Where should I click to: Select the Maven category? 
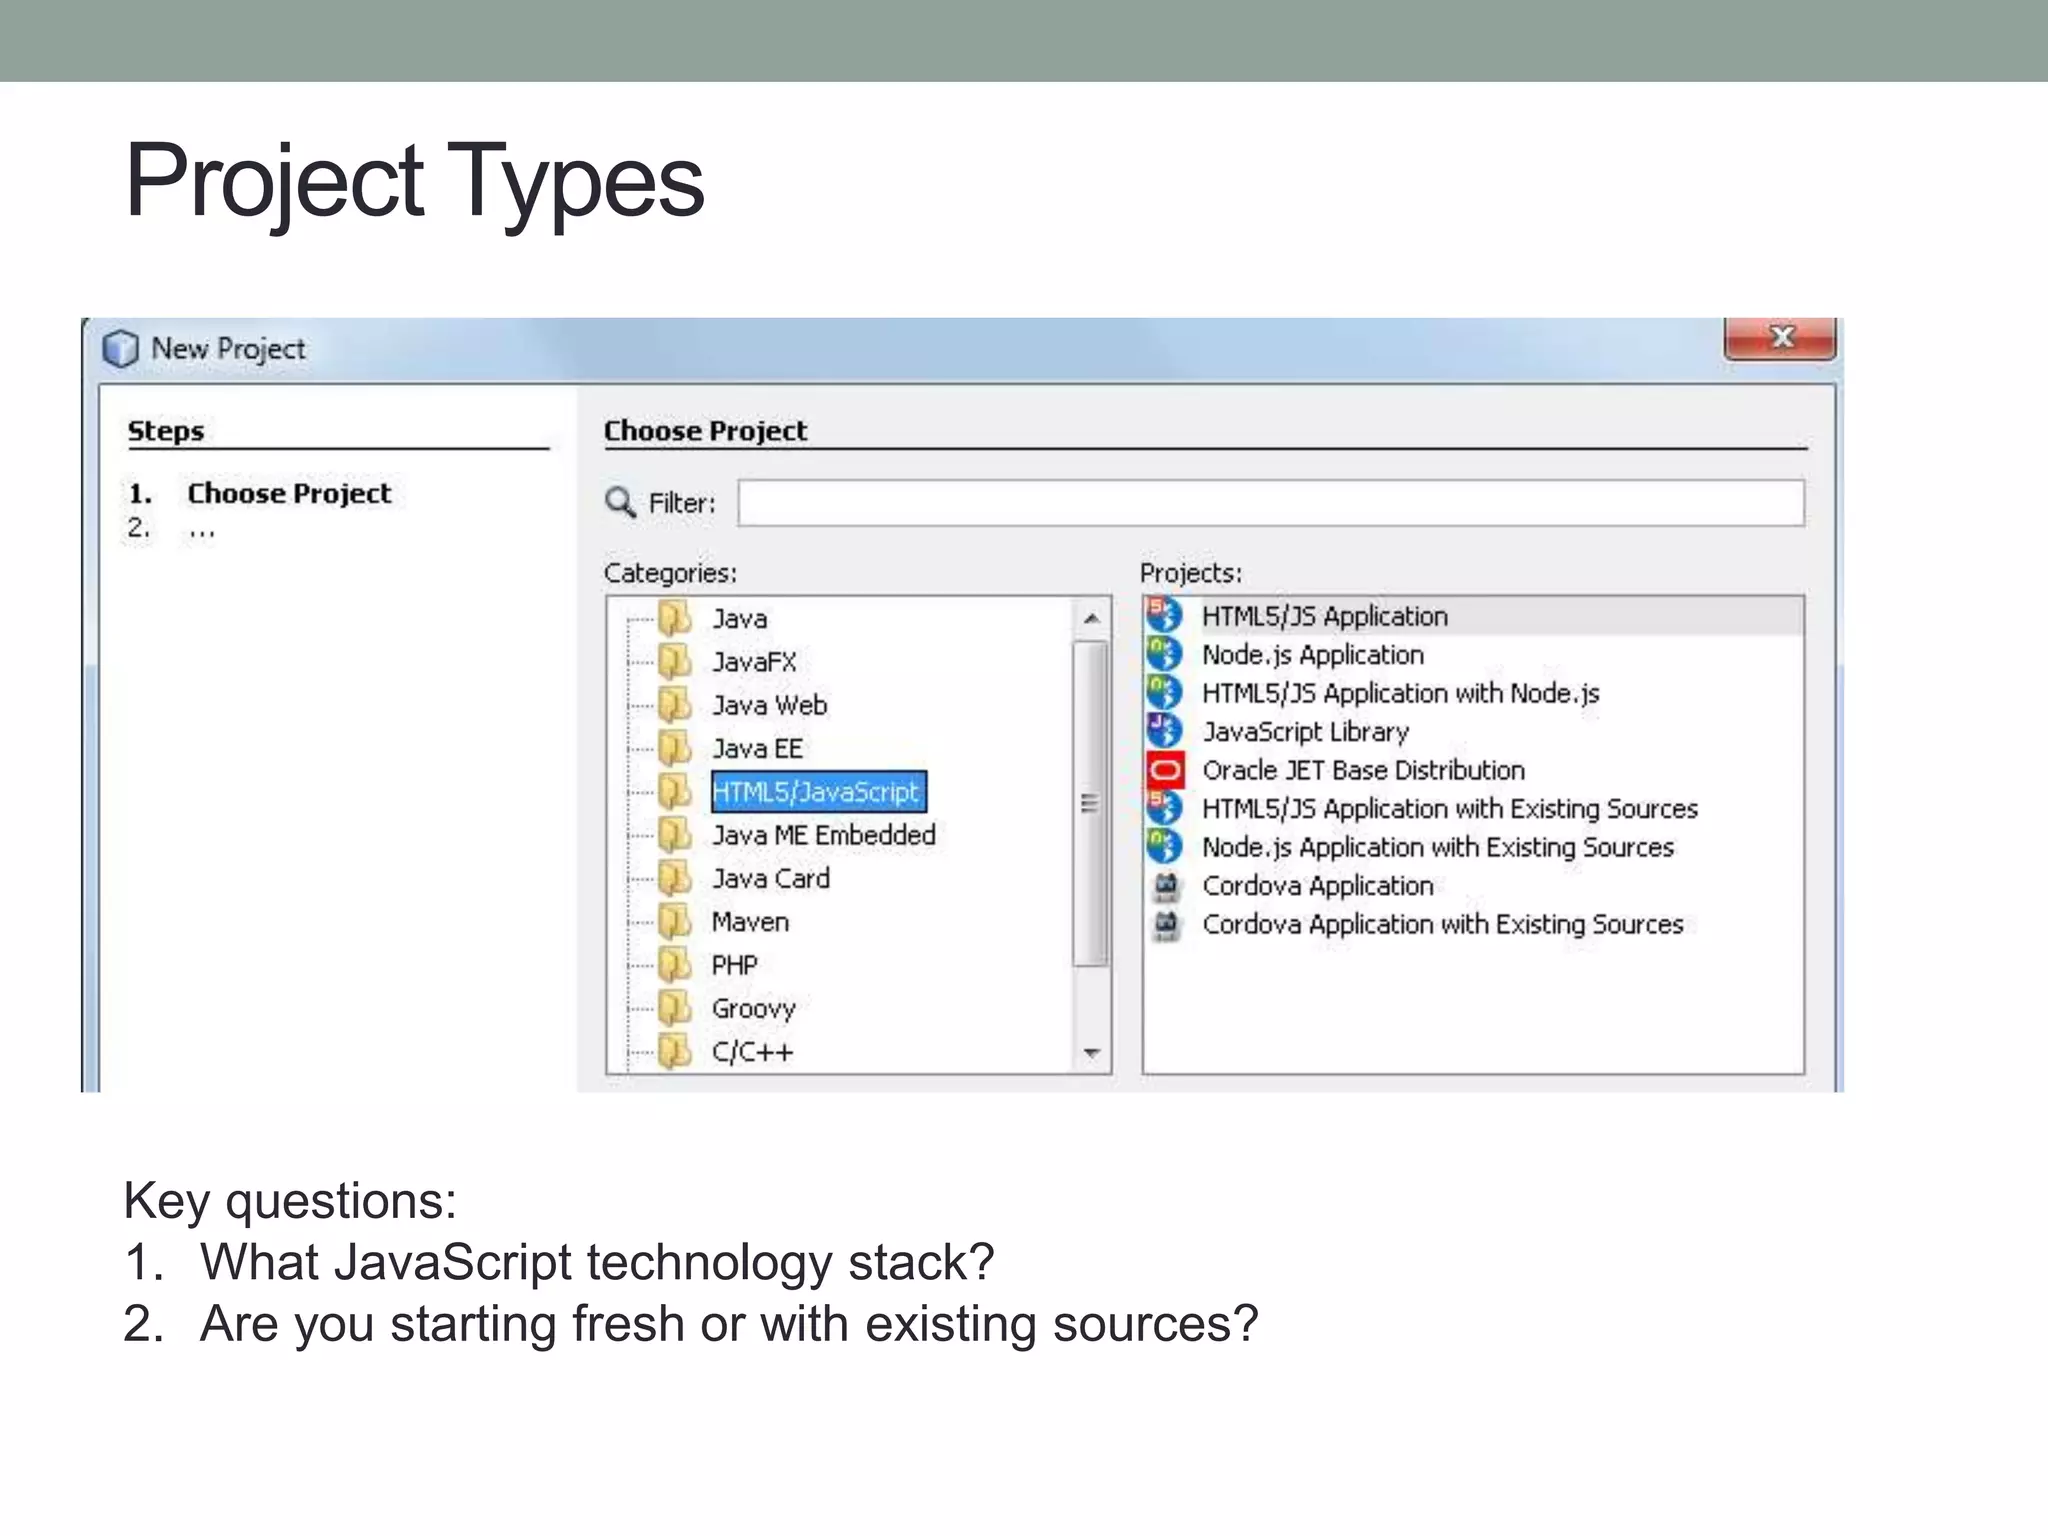[750, 922]
